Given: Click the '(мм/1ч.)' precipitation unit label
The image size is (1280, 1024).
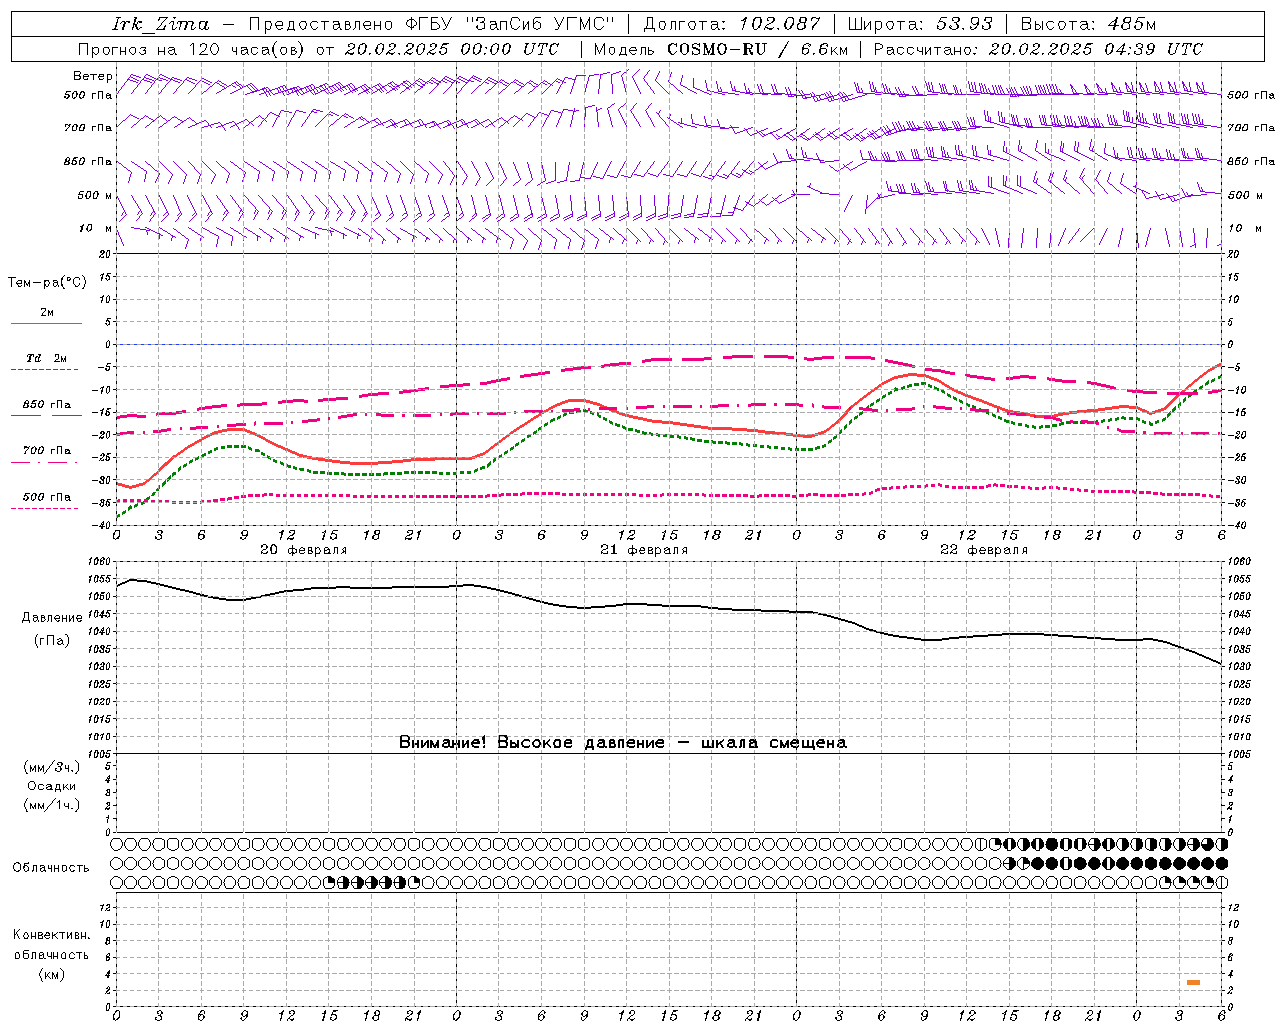Looking at the screenshot, I should (52, 805).
